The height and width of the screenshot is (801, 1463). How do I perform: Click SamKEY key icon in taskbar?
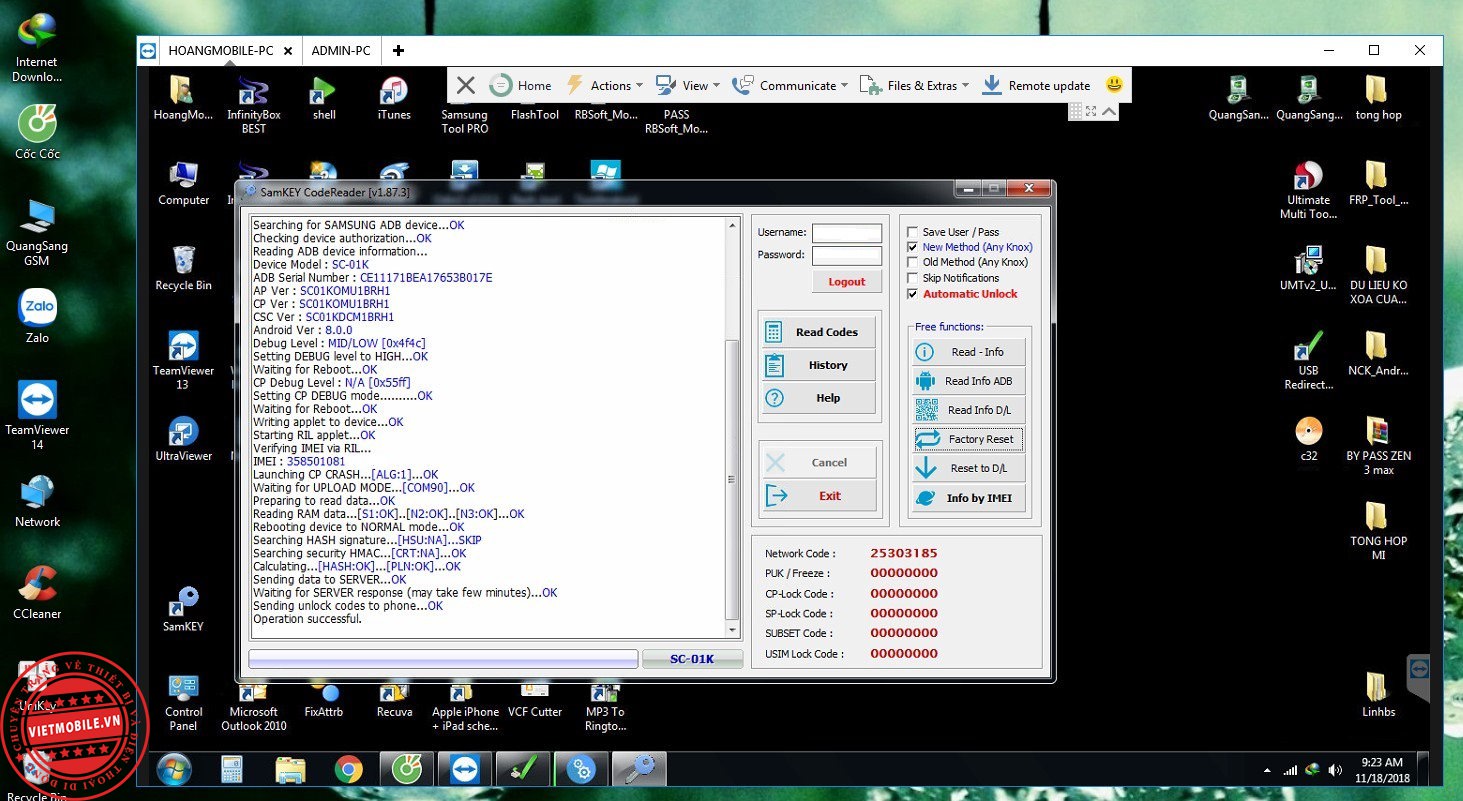pyautogui.click(x=639, y=769)
